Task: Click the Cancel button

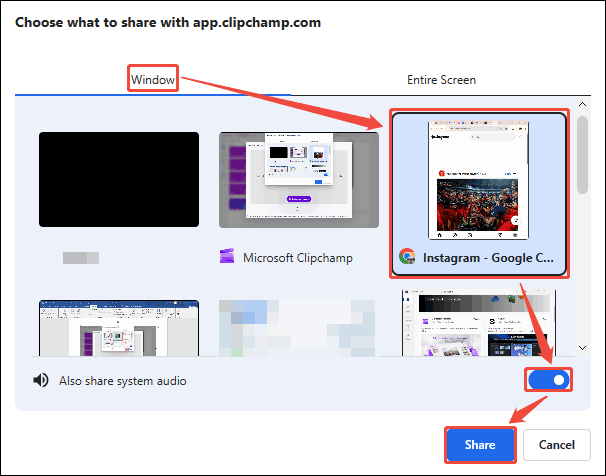Action: tap(557, 445)
